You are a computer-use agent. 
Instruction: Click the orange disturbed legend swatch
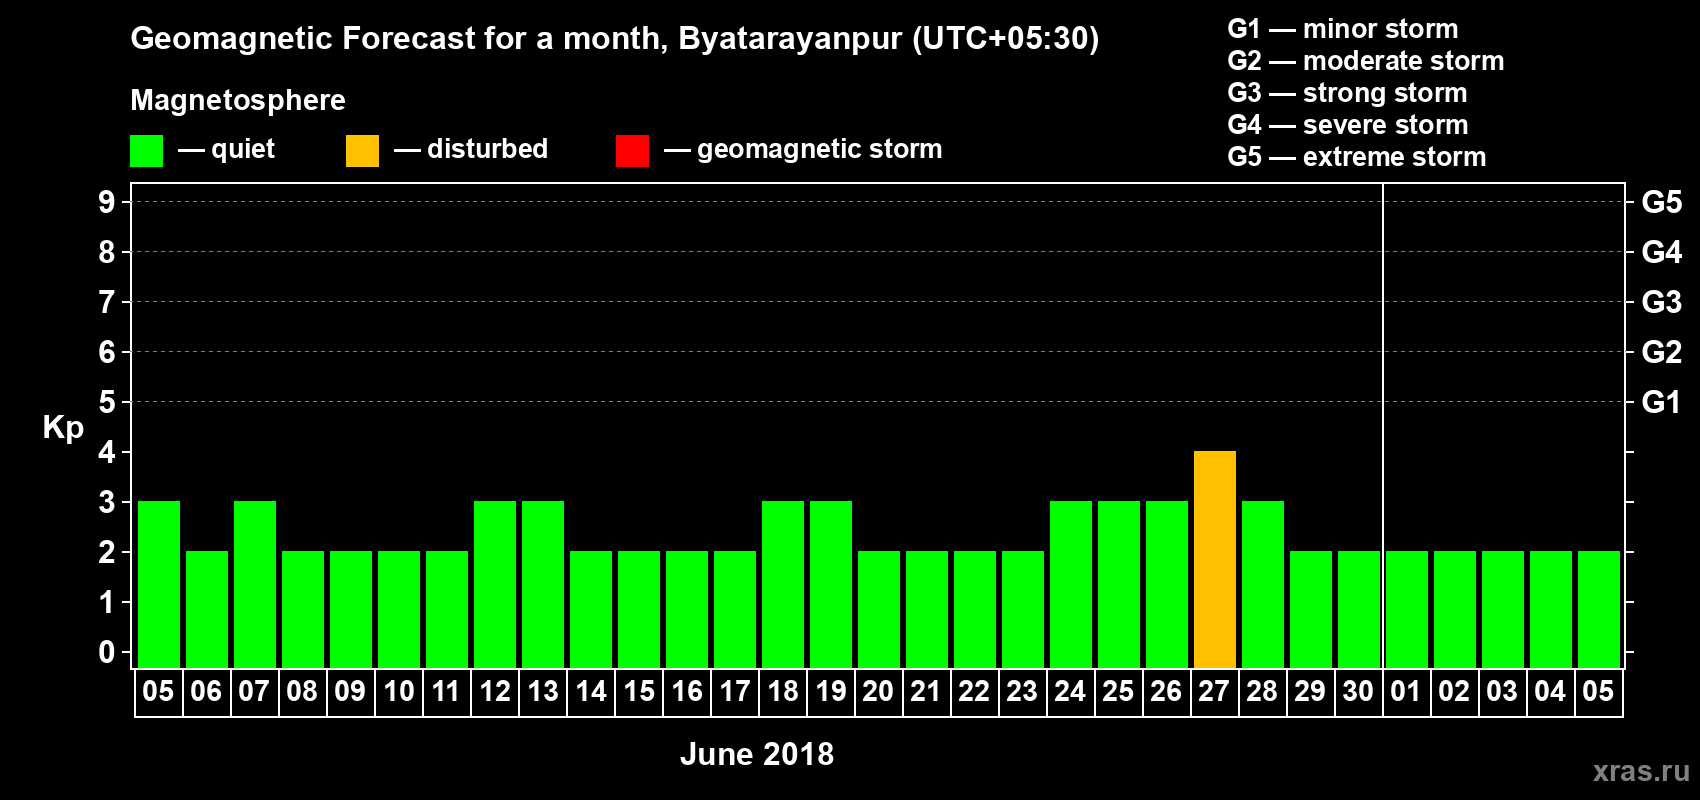(x=362, y=151)
